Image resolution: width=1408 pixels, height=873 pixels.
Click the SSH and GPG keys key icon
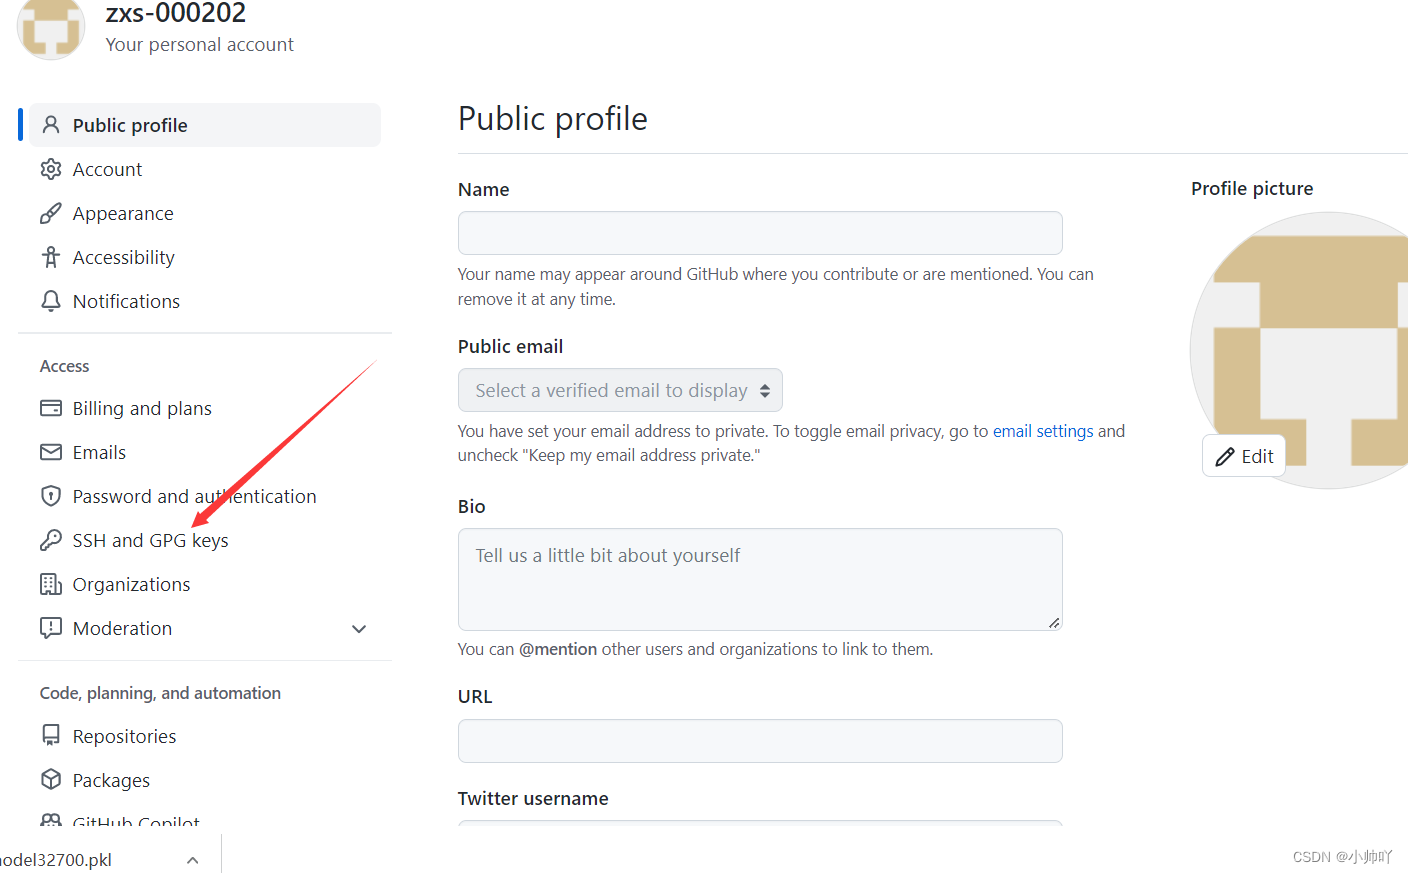(51, 540)
